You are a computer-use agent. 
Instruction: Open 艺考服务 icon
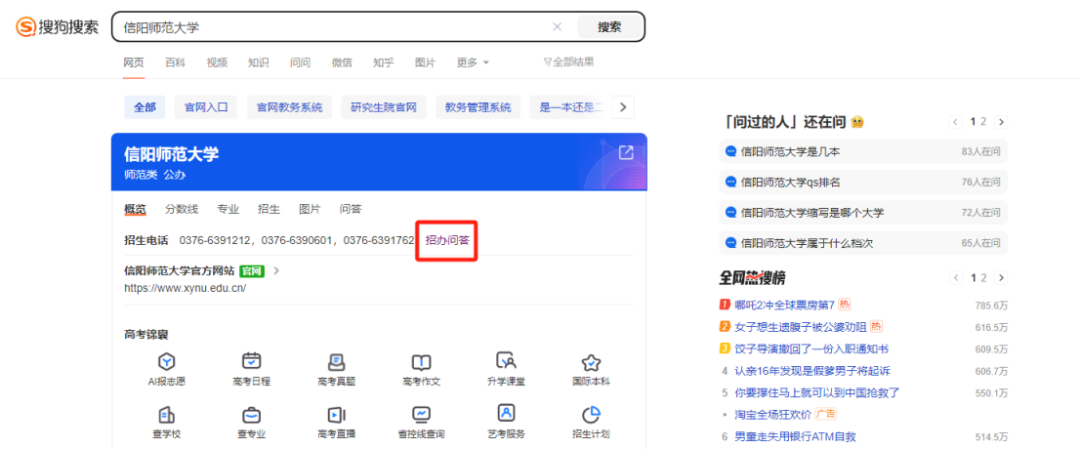(x=506, y=414)
